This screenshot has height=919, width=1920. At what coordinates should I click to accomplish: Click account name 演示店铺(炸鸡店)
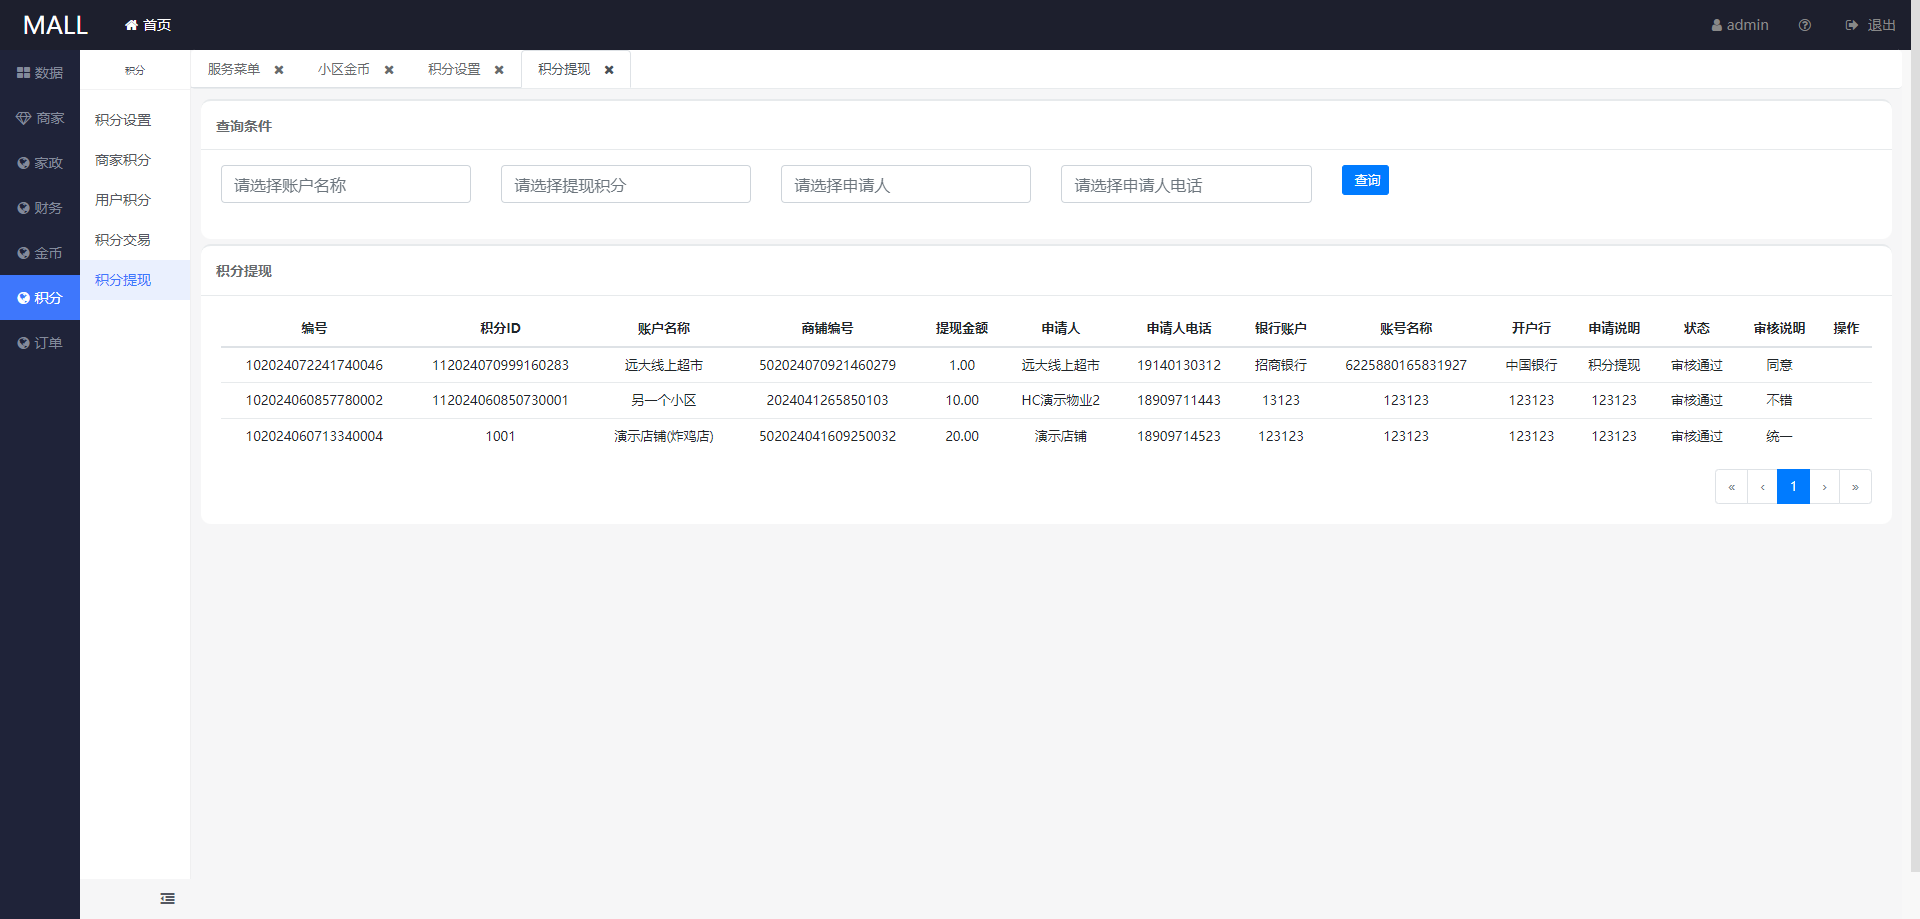coord(664,436)
